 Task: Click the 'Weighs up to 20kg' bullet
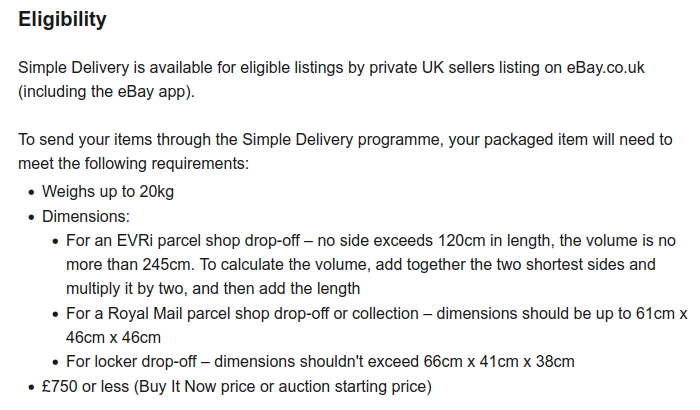pos(108,192)
